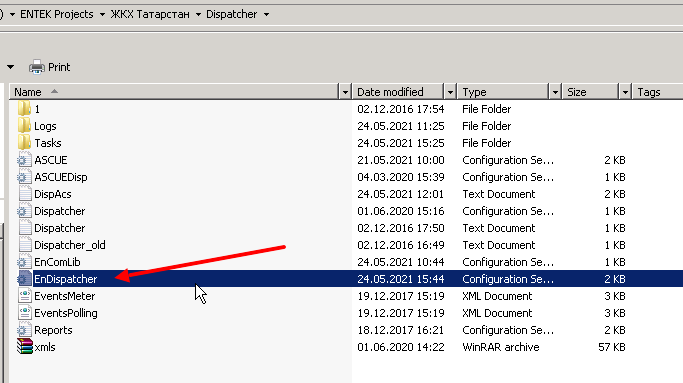Viewport: 683px width, 383px height.
Task: Click Dispatcher in the address bar
Action: tap(231, 14)
